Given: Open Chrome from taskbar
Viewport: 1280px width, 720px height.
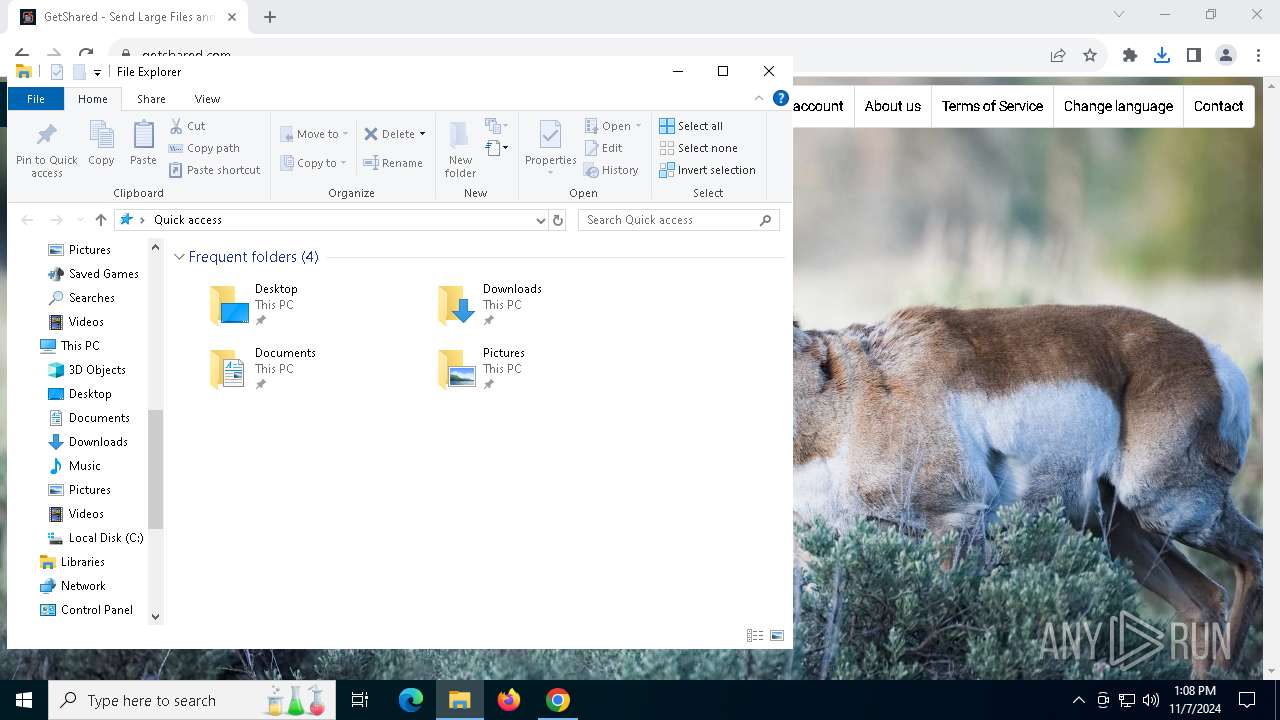Looking at the screenshot, I should click(558, 700).
